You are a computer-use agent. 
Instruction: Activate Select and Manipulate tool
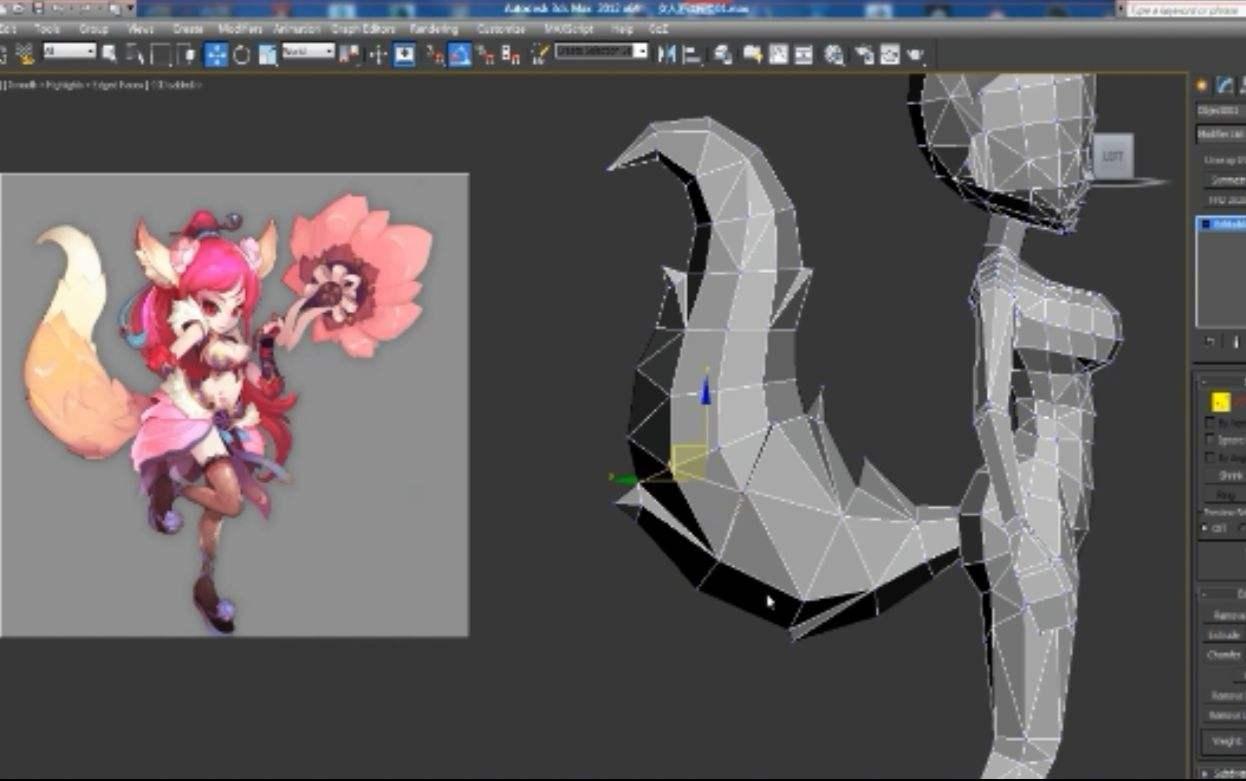[378, 54]
